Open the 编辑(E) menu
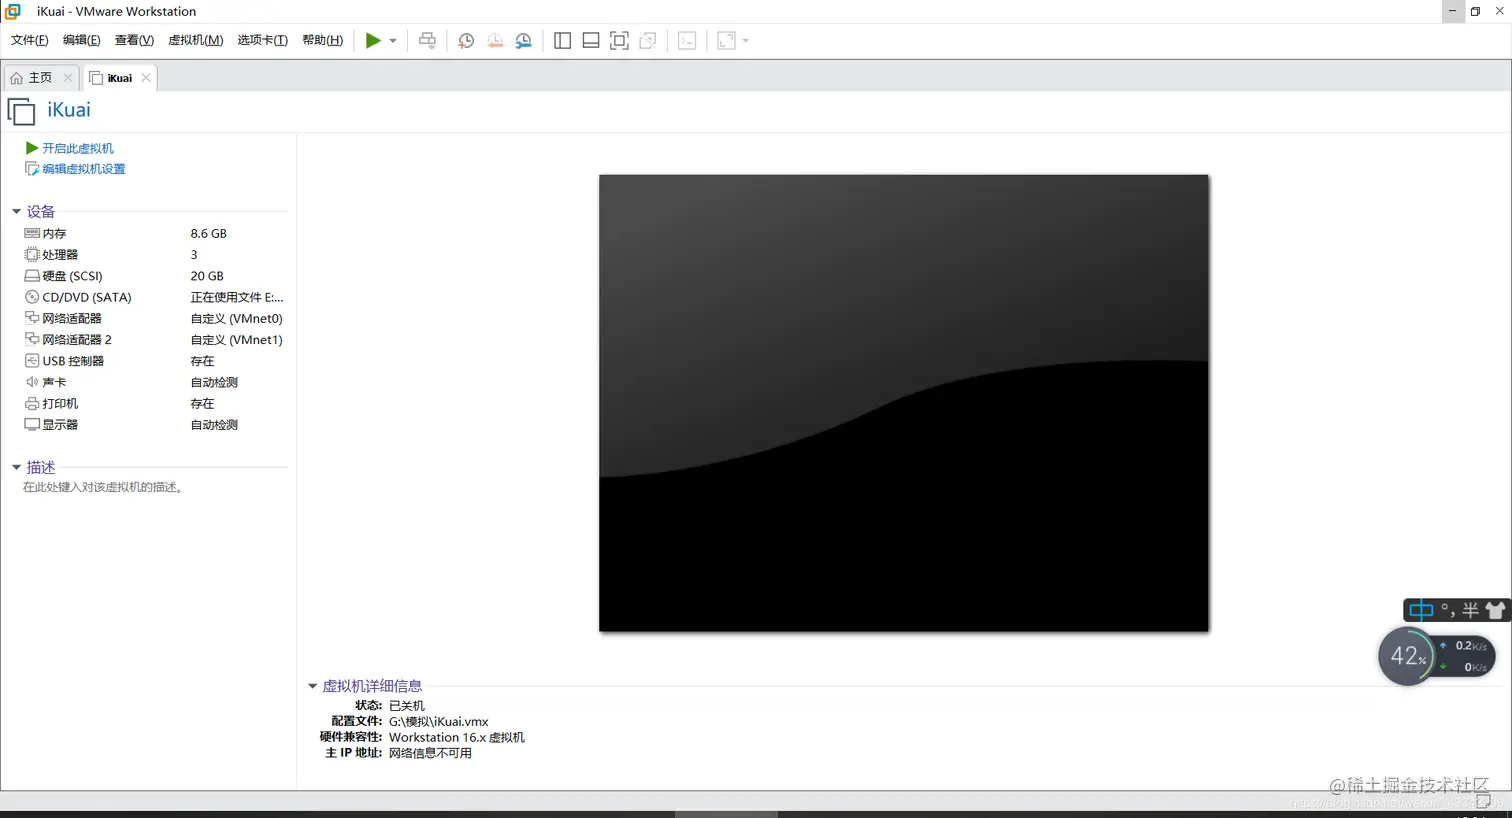 [x=81, y=40]
